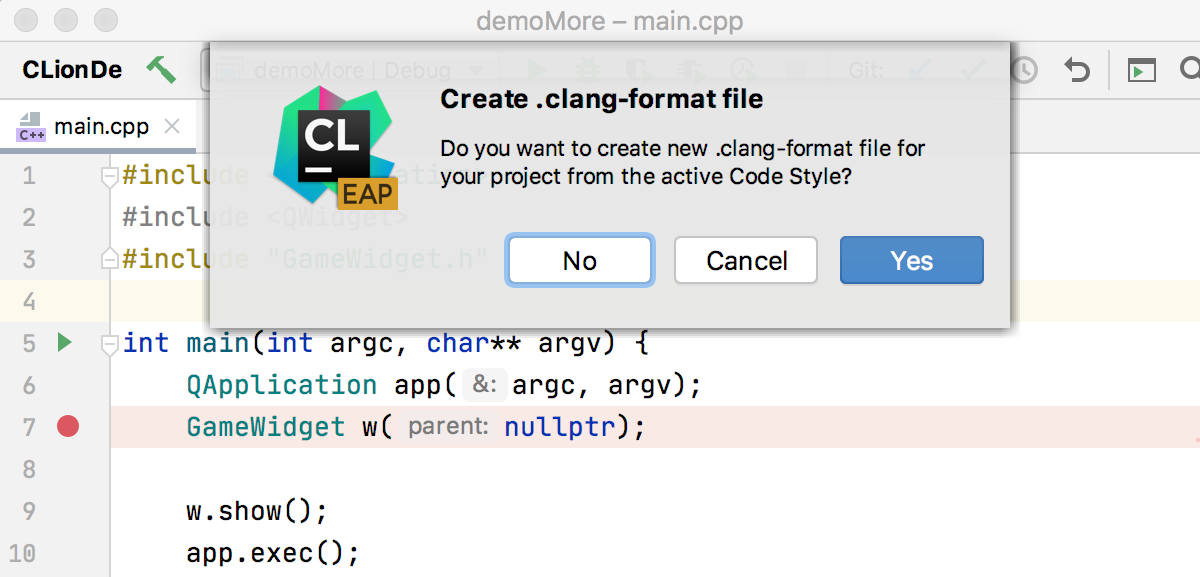Image resolution: width=1200 pixels, height=577 pixels.
Task: Click the app.exec(); statement on line 10
Action: click(x=273, y=553)
